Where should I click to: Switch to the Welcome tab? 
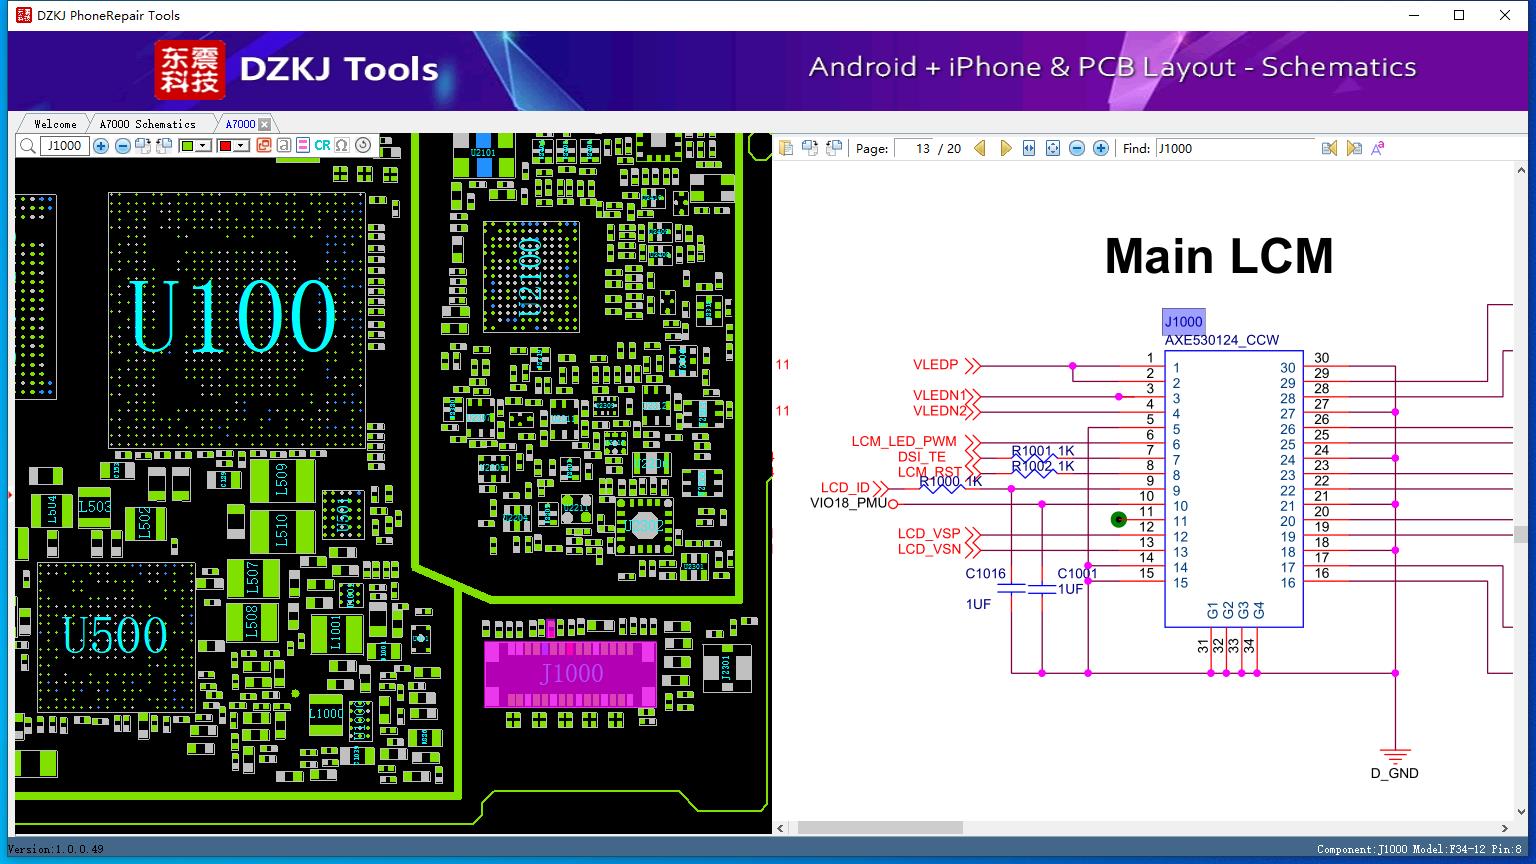click(x=55, y=124)
